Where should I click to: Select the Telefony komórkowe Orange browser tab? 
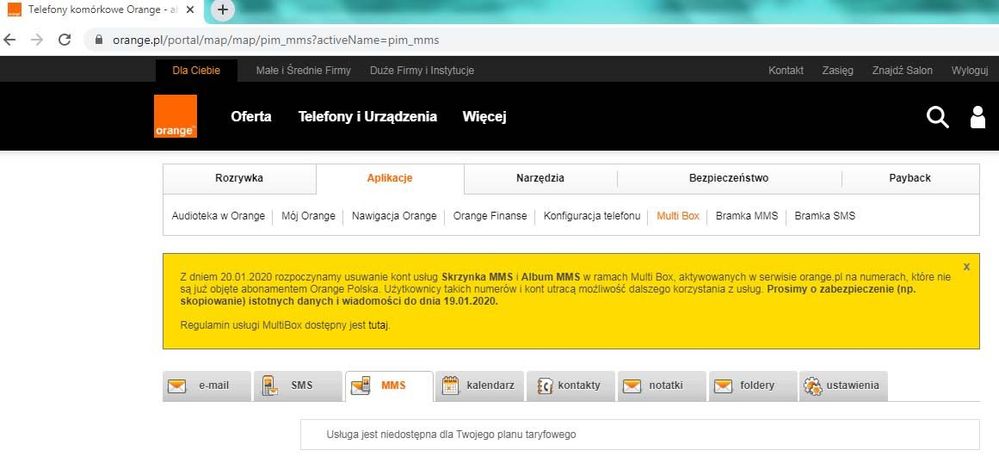pyautogui.click(x=102, y=10)
